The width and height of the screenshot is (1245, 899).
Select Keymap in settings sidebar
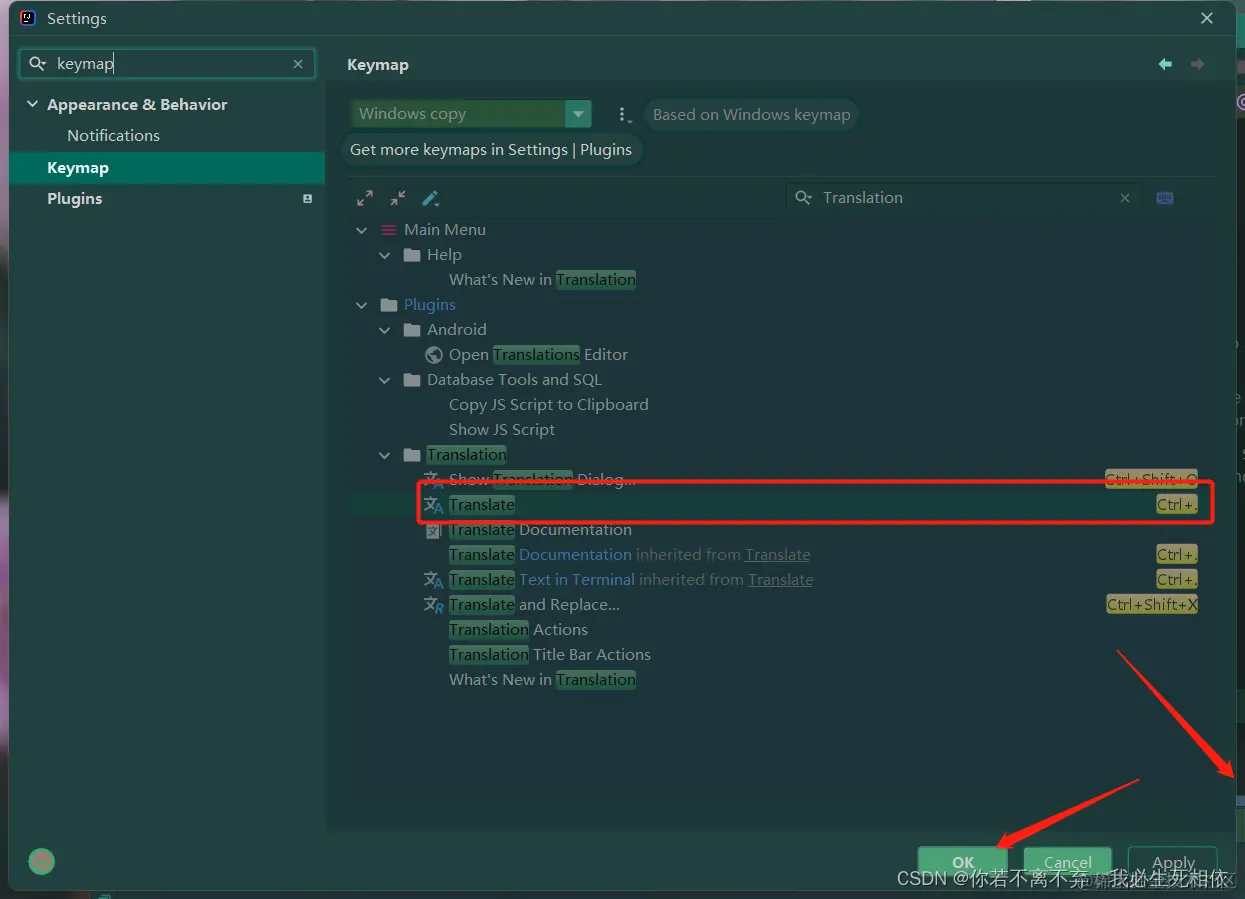click(x=167, y=168)
